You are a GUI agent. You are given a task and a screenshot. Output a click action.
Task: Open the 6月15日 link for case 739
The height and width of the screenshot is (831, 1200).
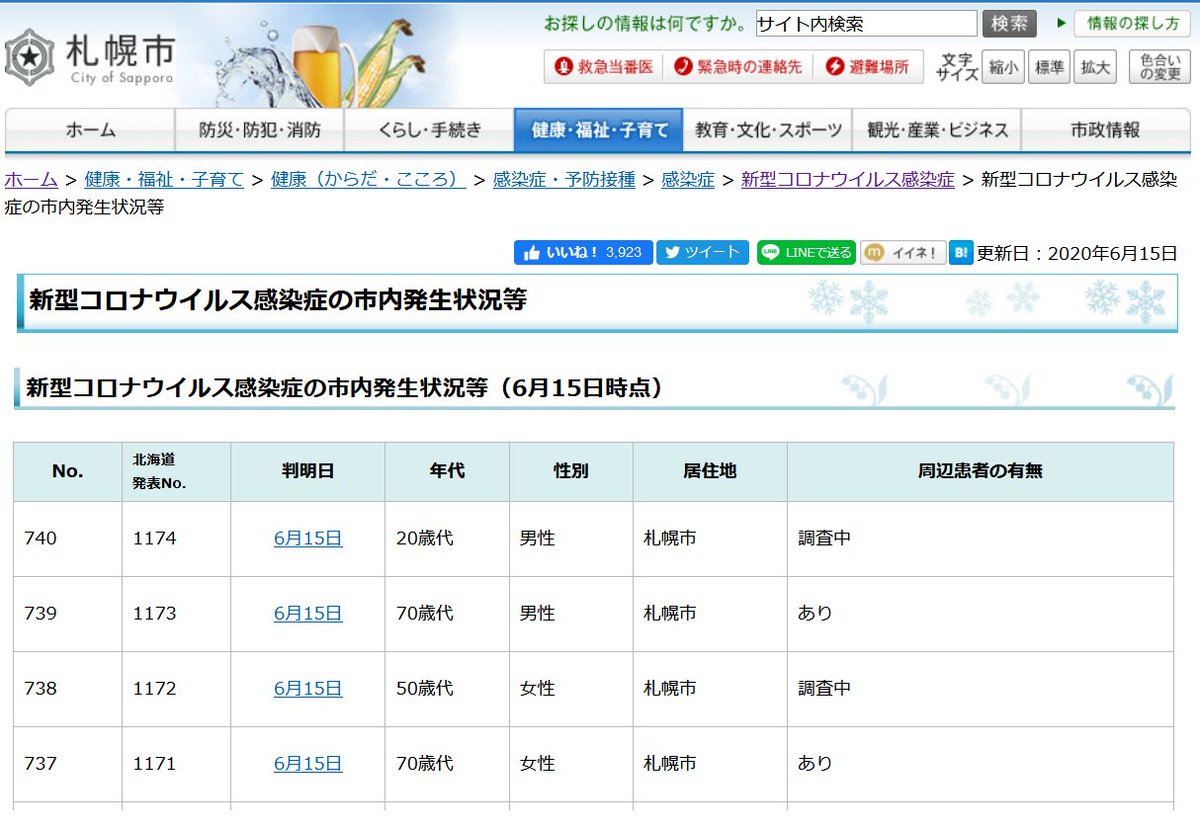(308, 613)
